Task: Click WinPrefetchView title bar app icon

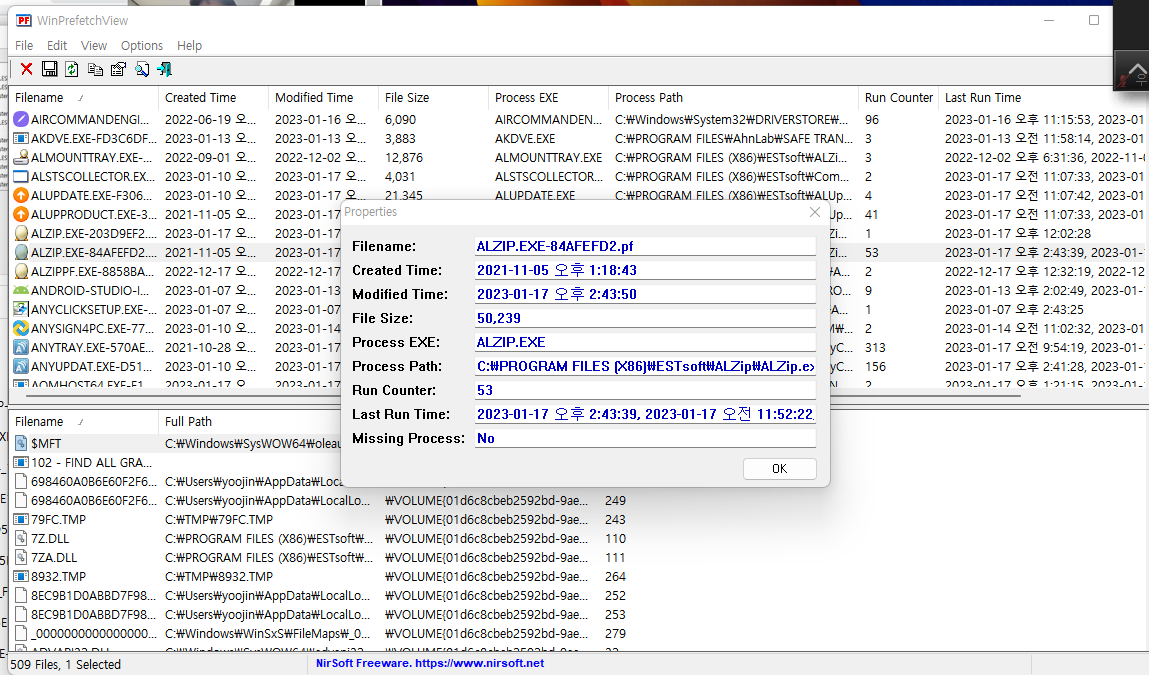Action: pos(24,21)
